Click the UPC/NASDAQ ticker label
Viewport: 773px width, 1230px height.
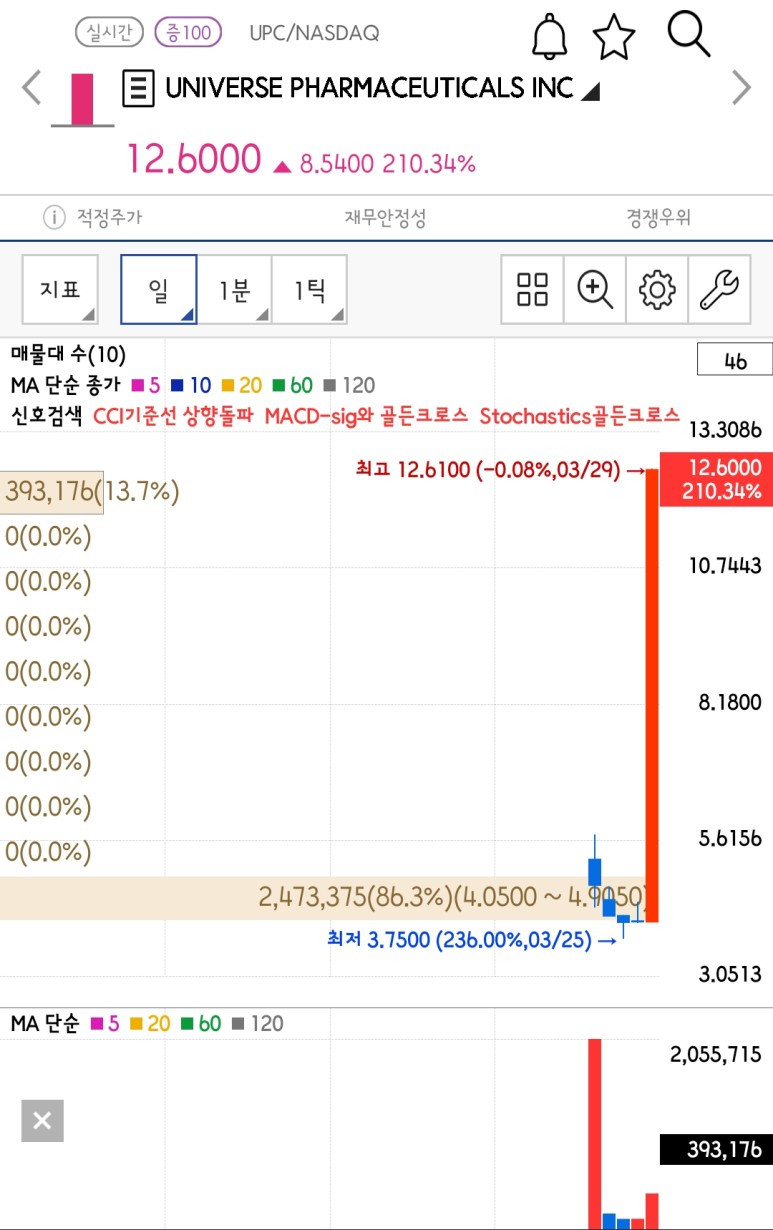314,33
